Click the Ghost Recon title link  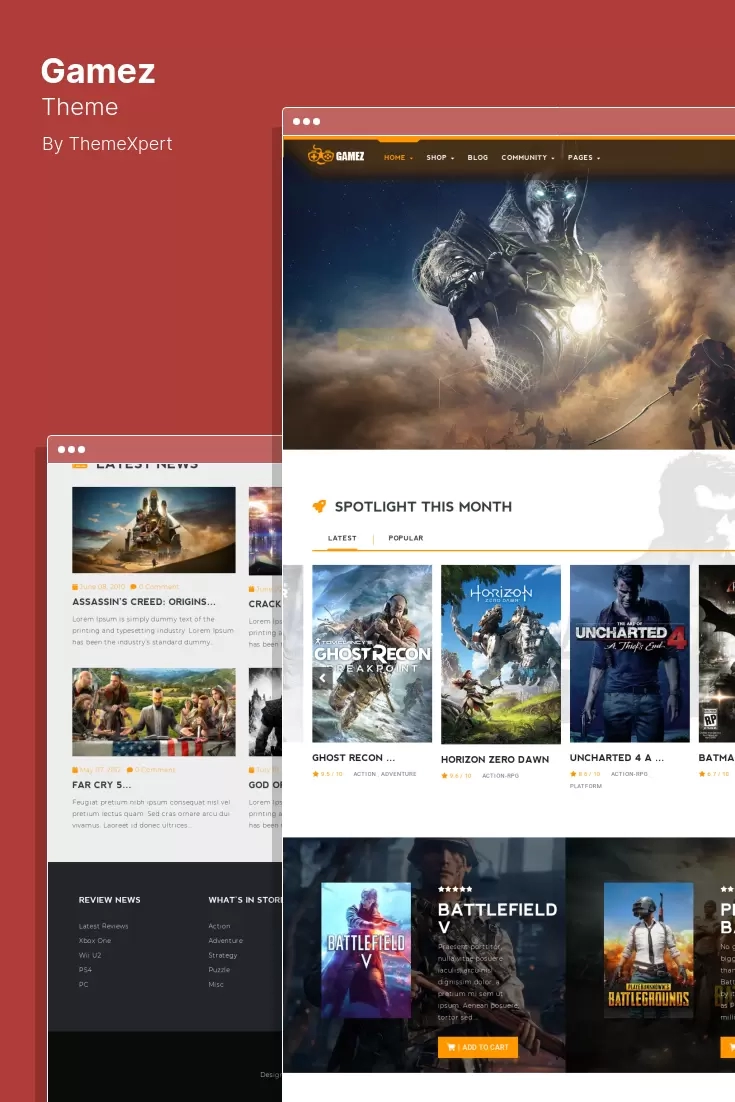tap(353, 758)
